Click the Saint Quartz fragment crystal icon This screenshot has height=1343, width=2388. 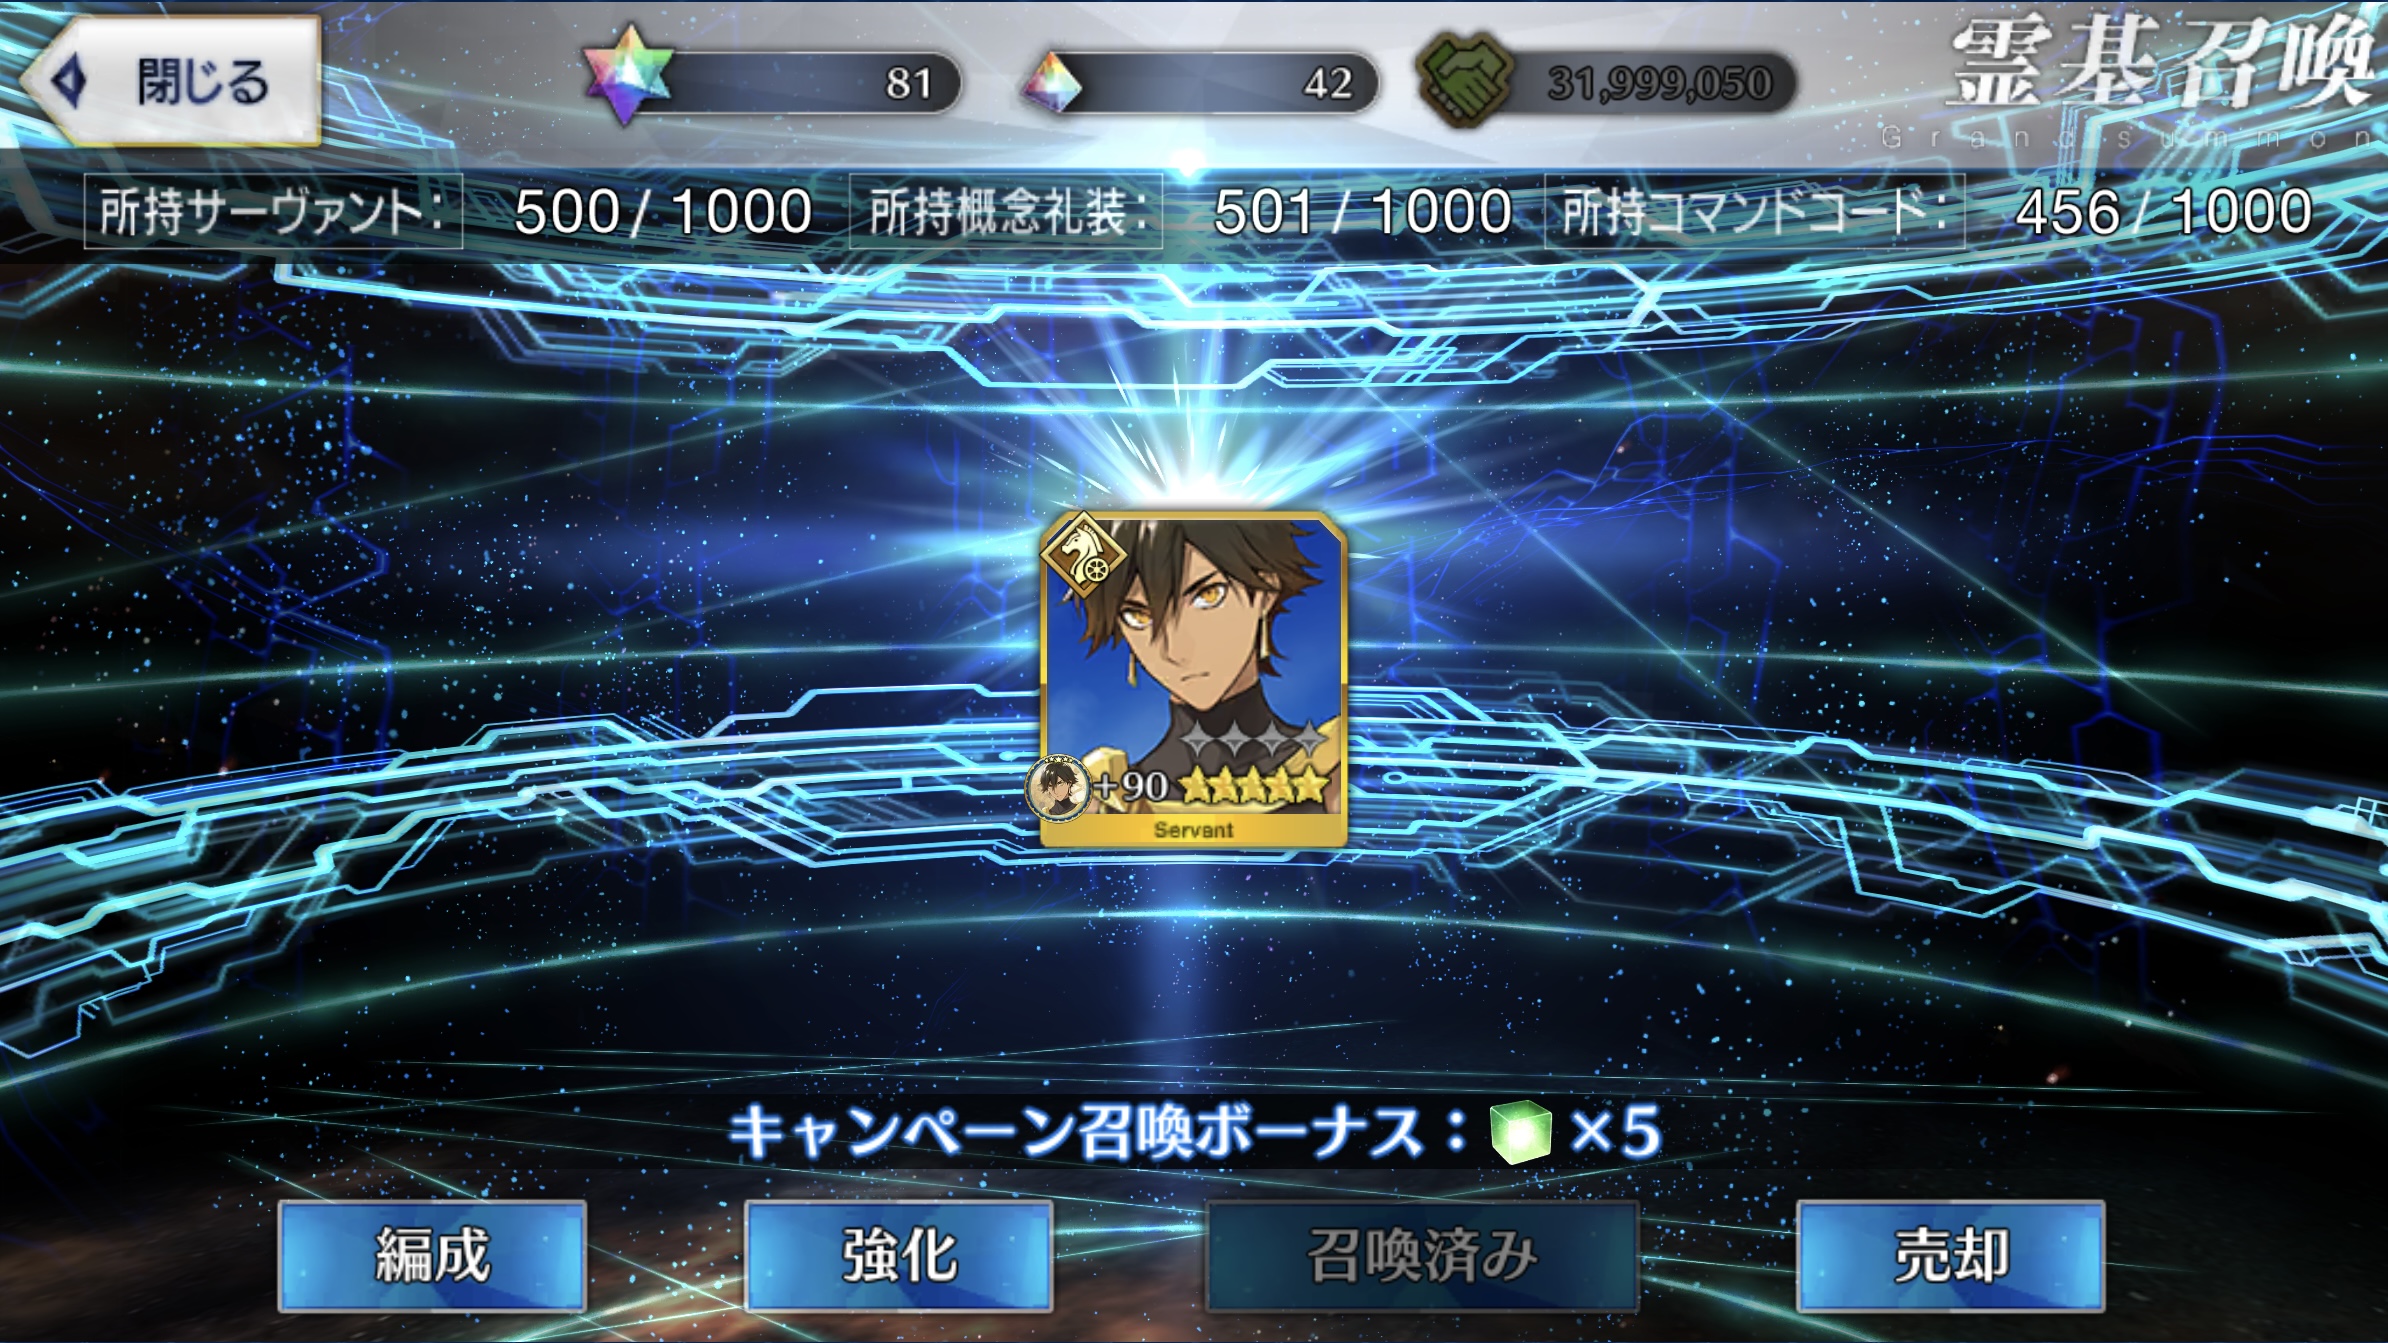pos(1051,84)
